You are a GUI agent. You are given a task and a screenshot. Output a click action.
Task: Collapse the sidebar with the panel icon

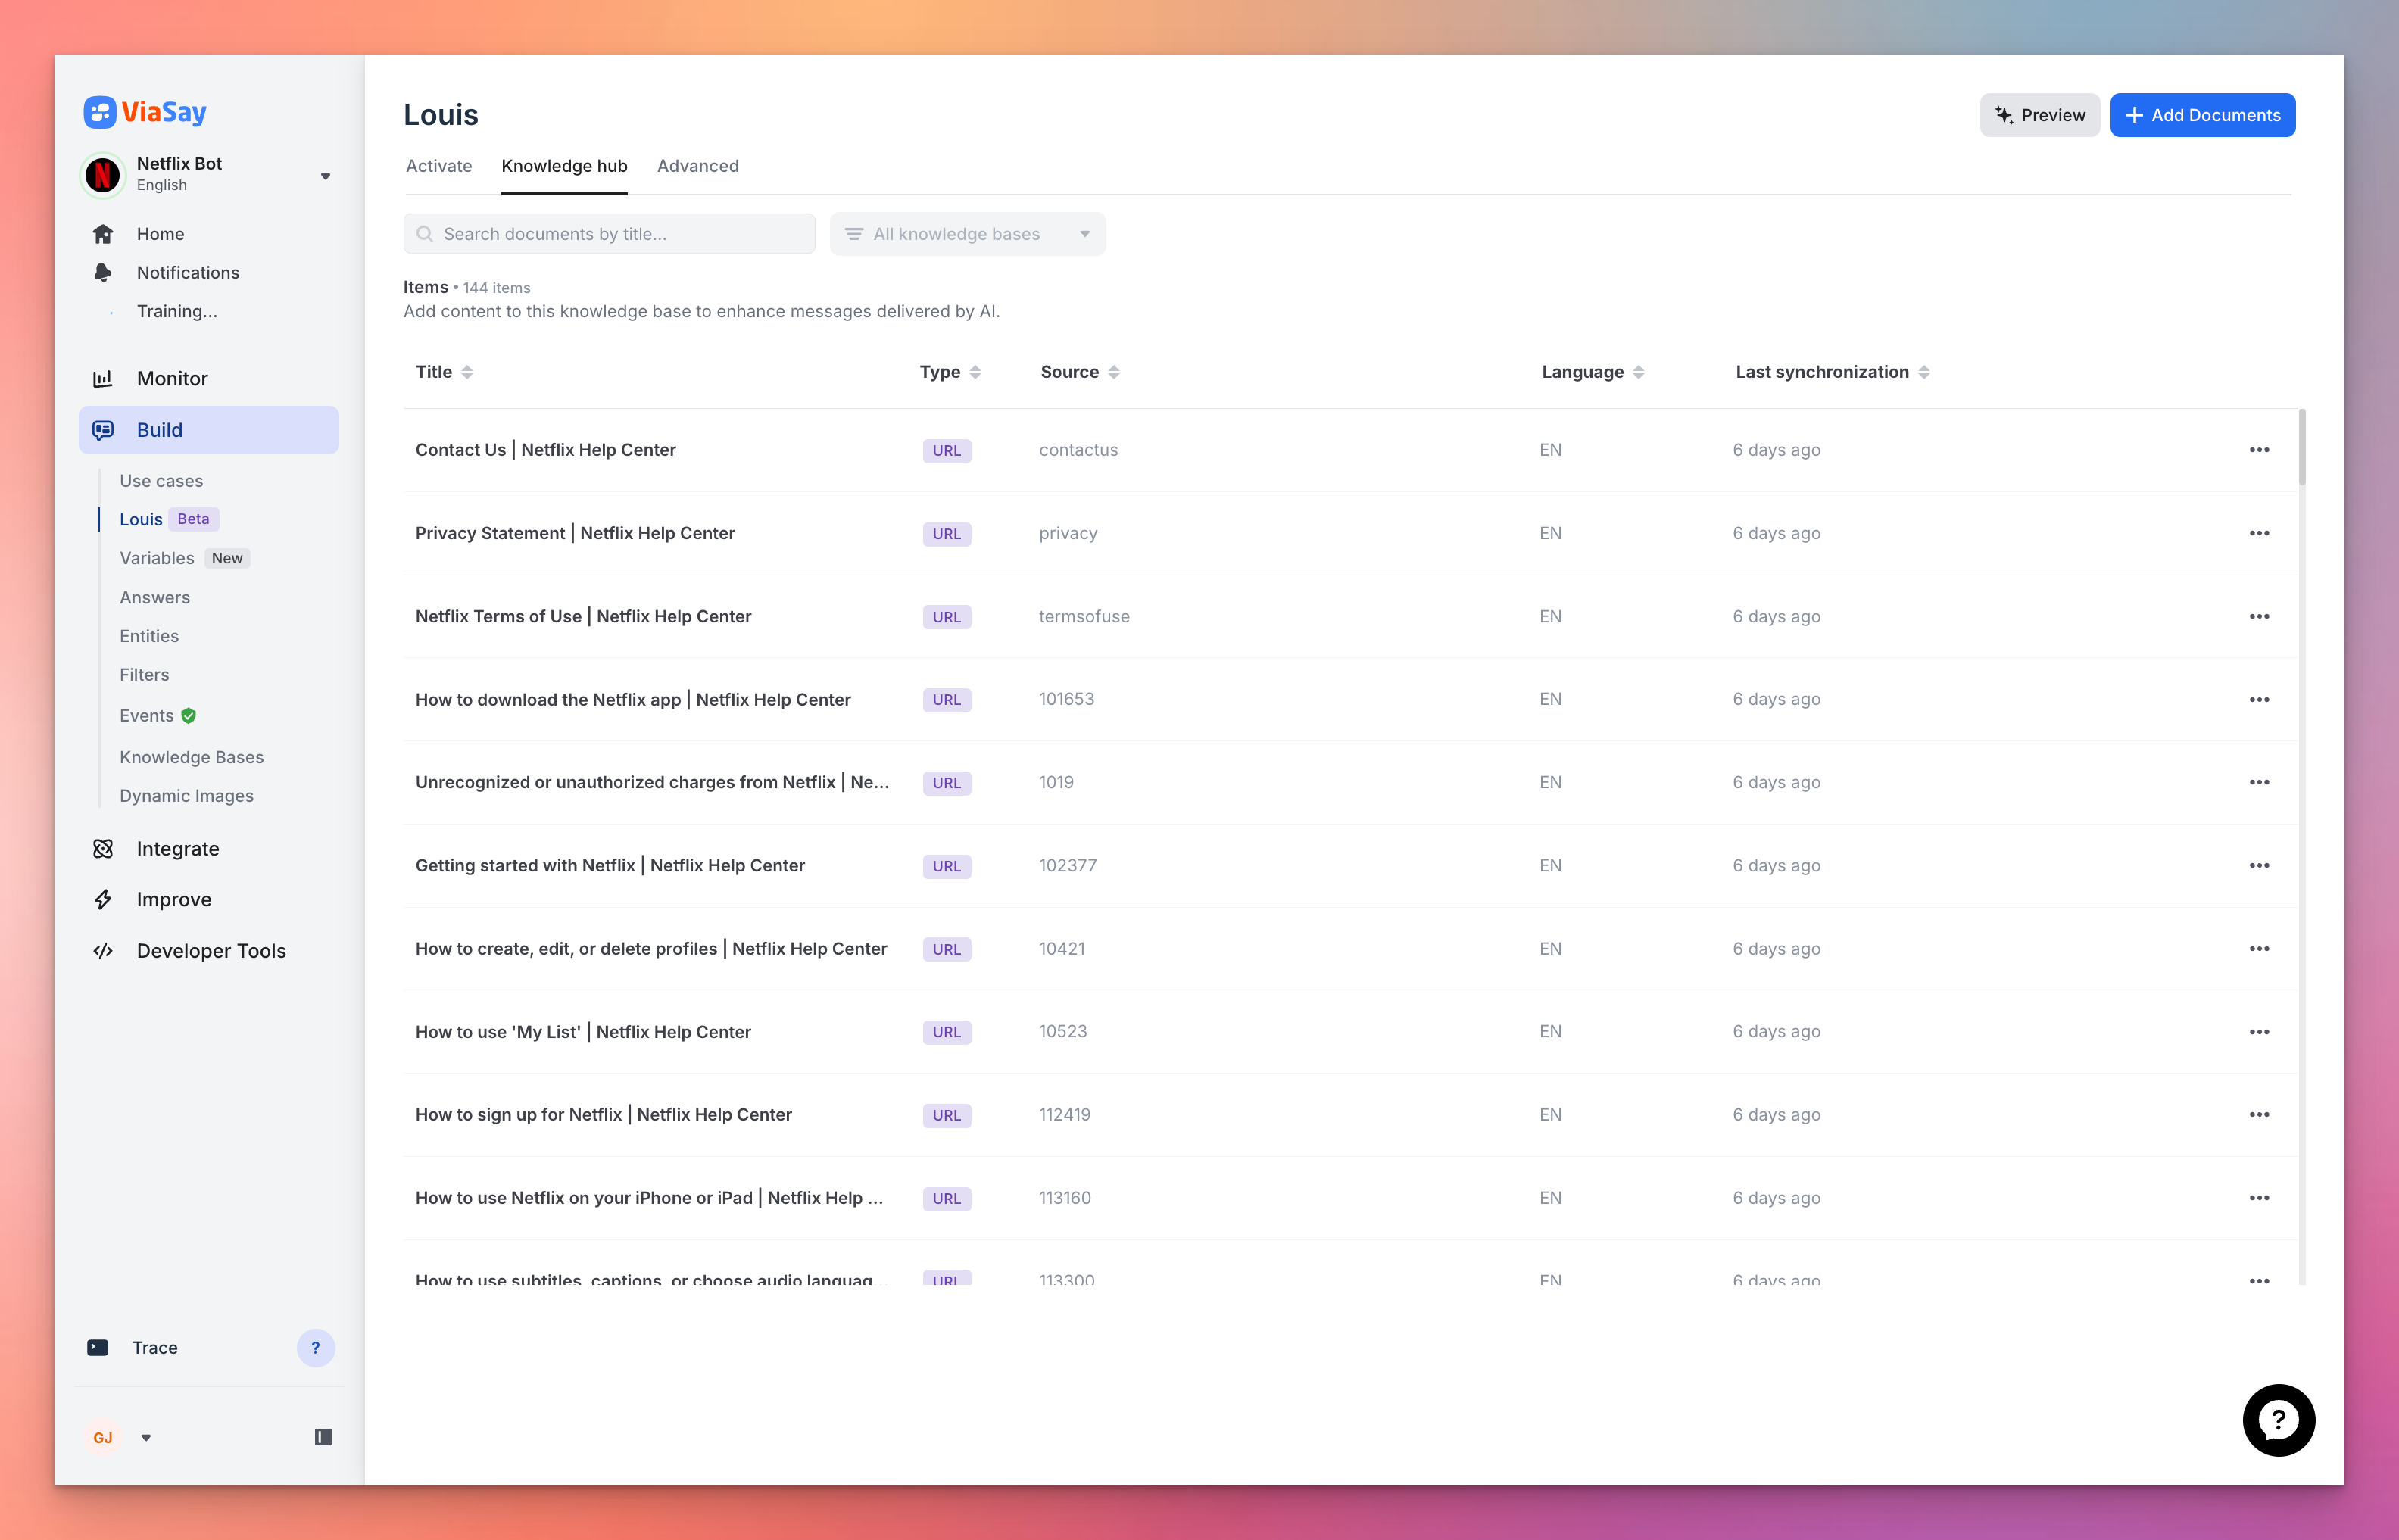(323, 1437)
